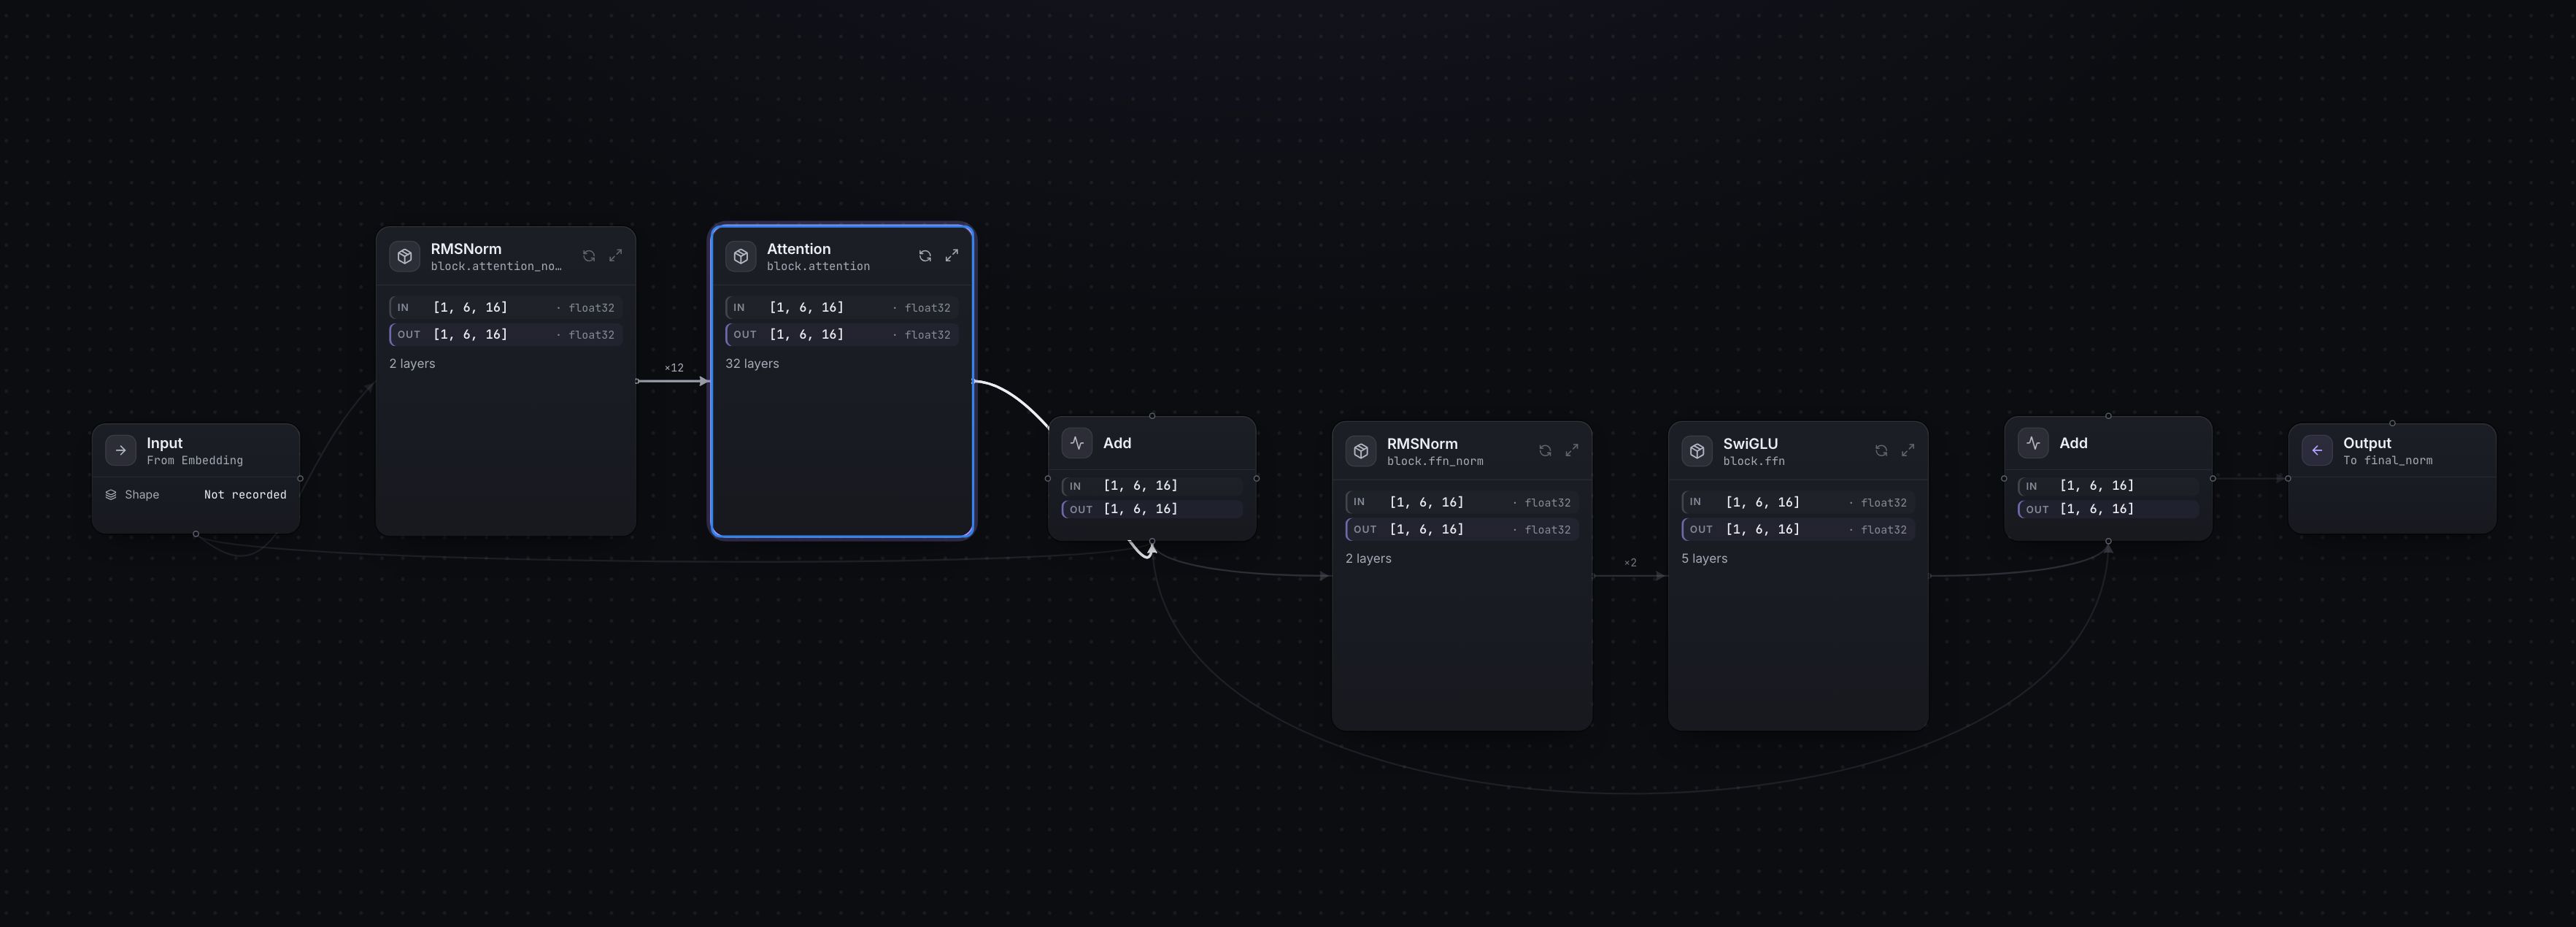This screenshot has height=927, width=2576.
Task: Expand the SwiGLU block.ffn node
Action: click(1908, 451)
